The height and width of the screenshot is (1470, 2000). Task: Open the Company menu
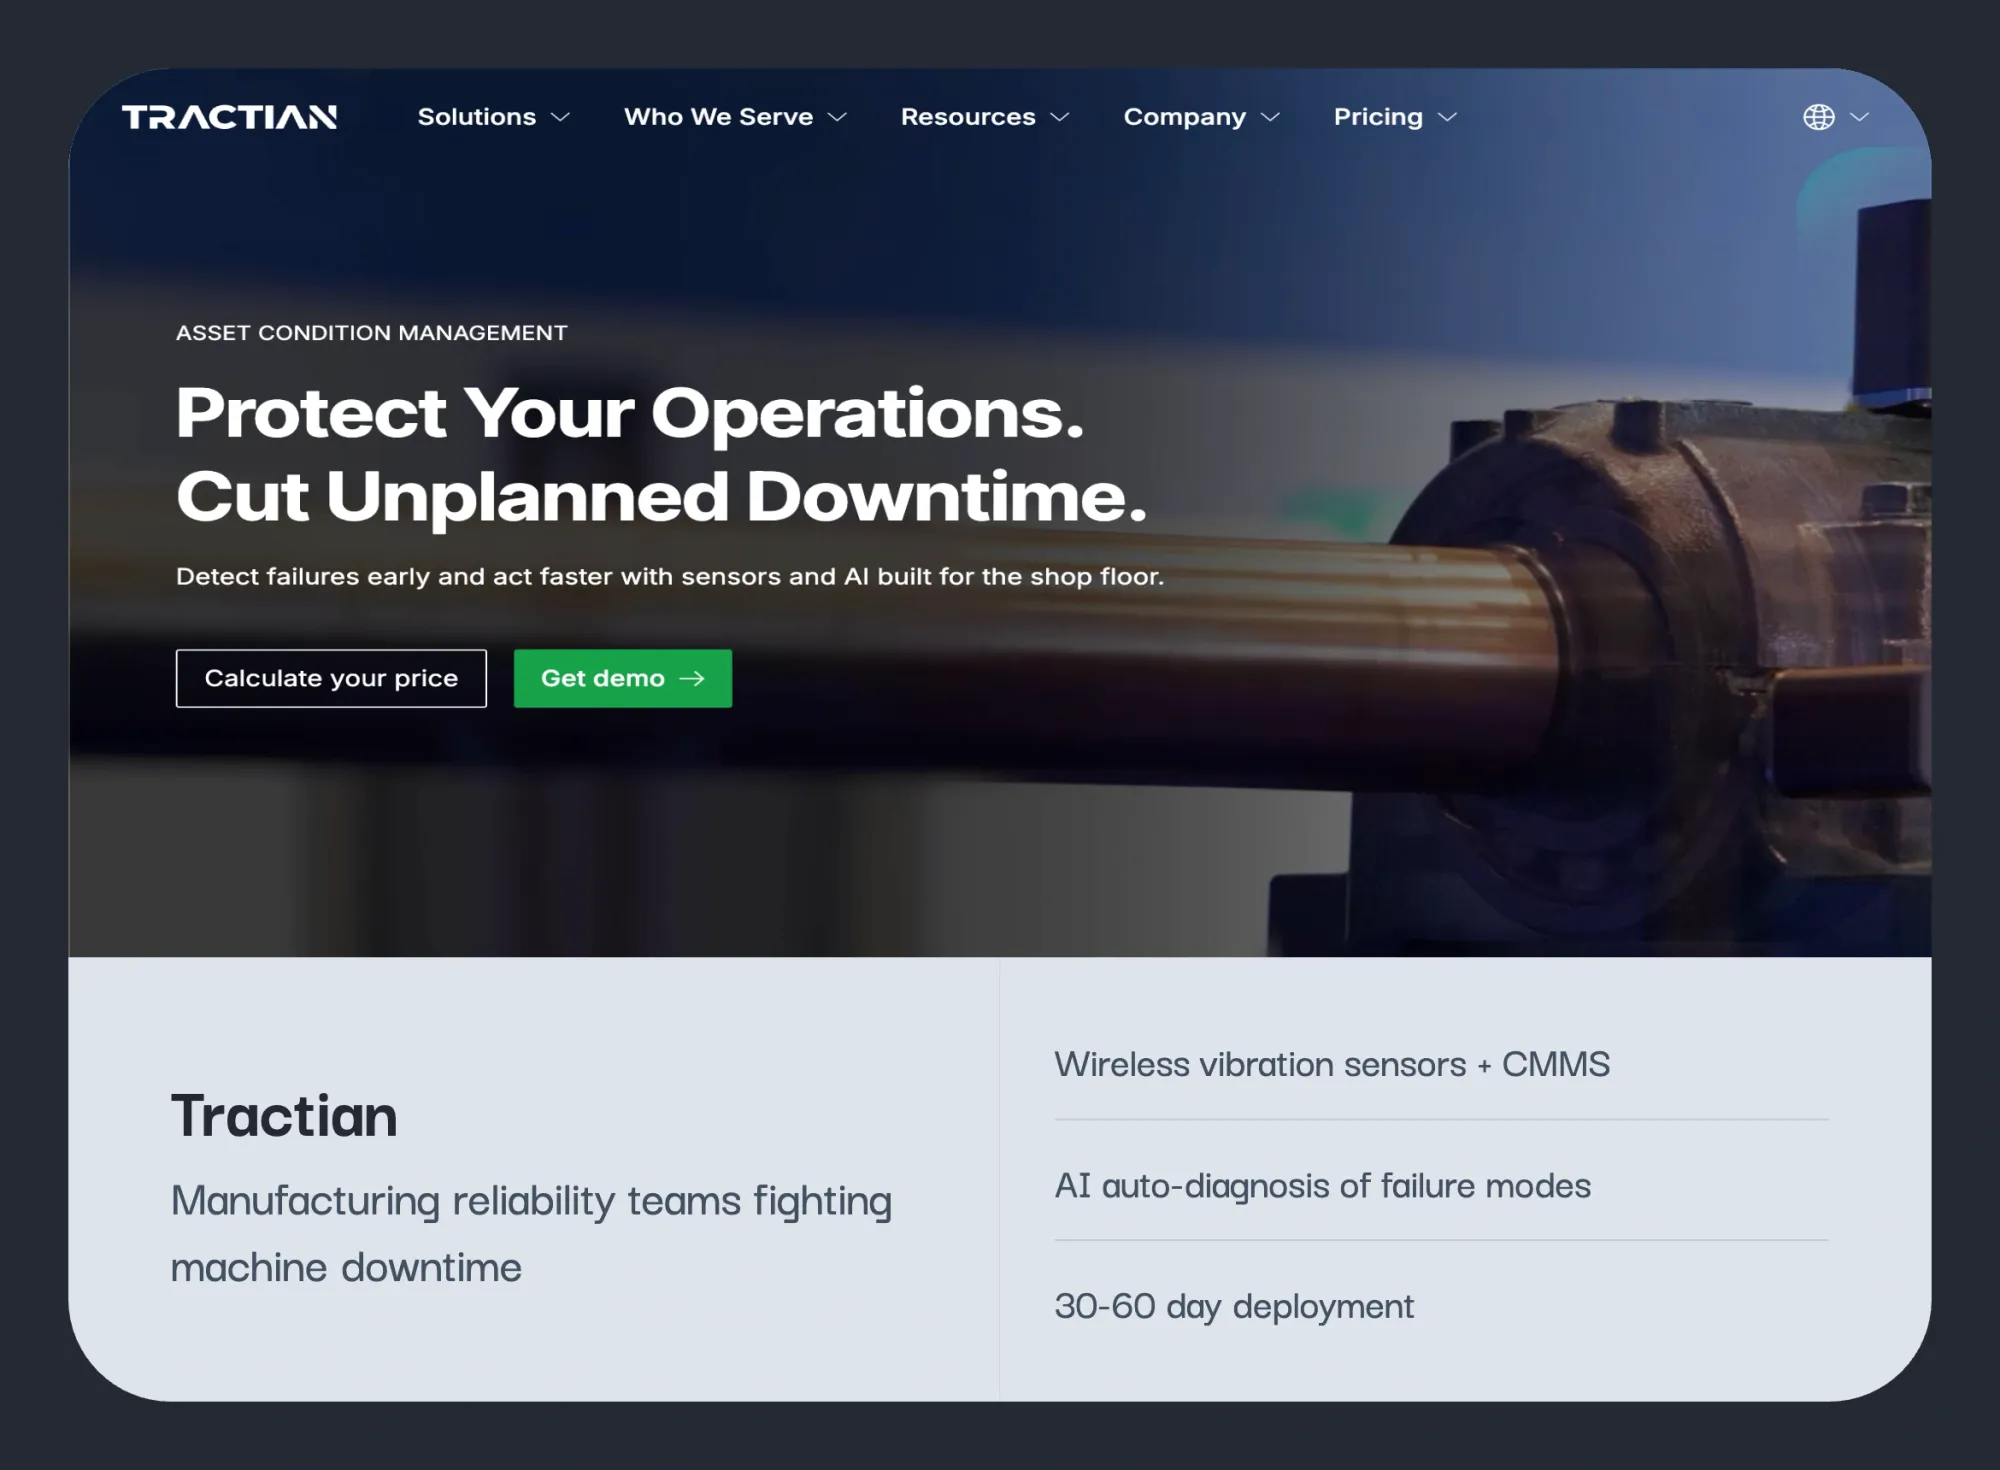pyautogui.click(x=1185, y=117)
